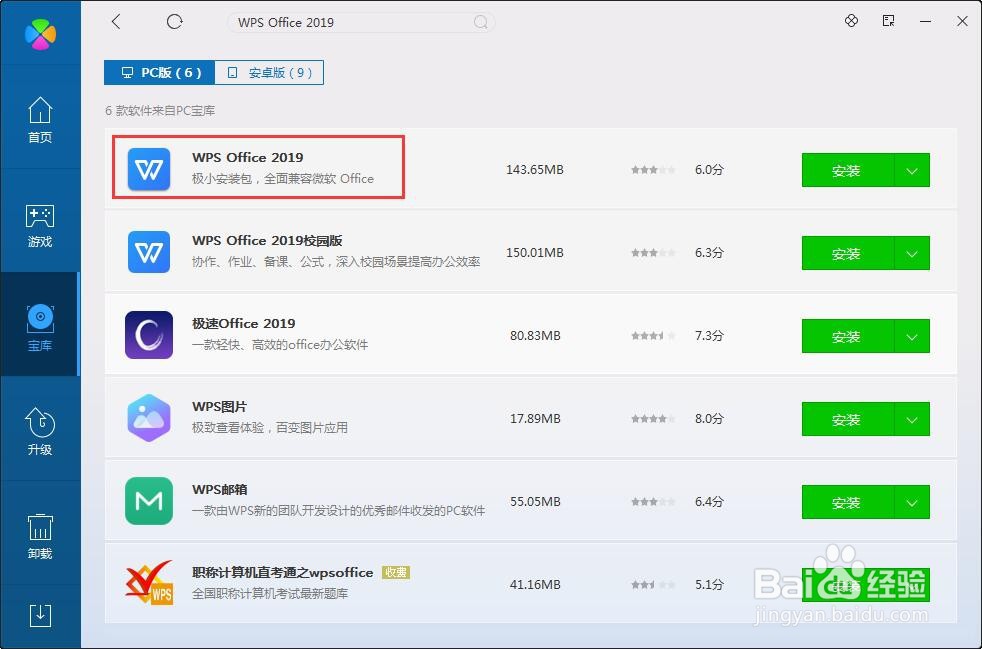This screenshot has width=982, height=649.
Task: Install WPS图片
Action: pyautogui.click(x=847, y=419)
